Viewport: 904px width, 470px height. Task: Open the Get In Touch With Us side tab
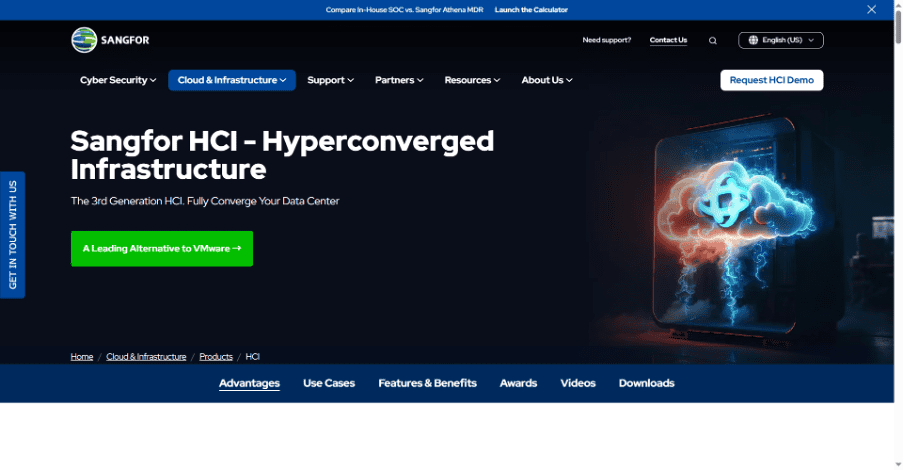point(13,235)
